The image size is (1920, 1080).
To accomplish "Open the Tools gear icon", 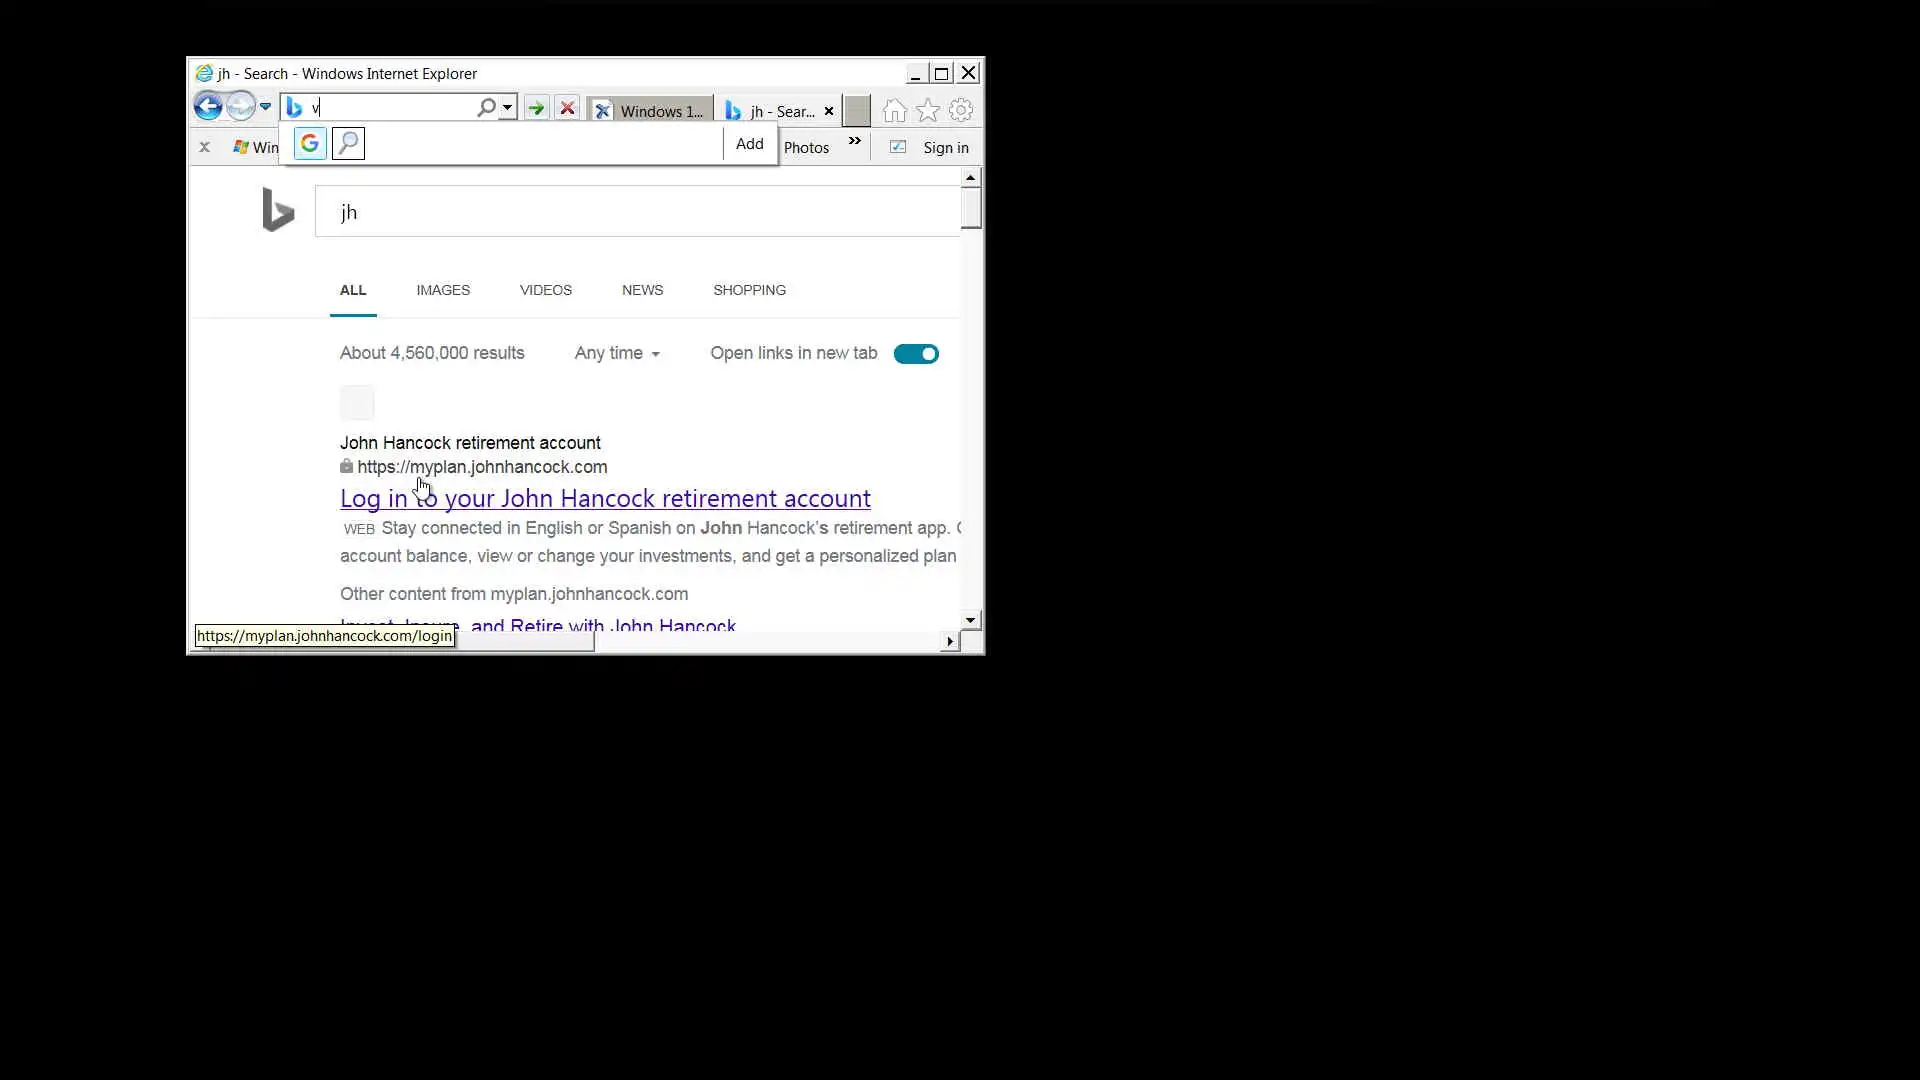I will (961, 111).
